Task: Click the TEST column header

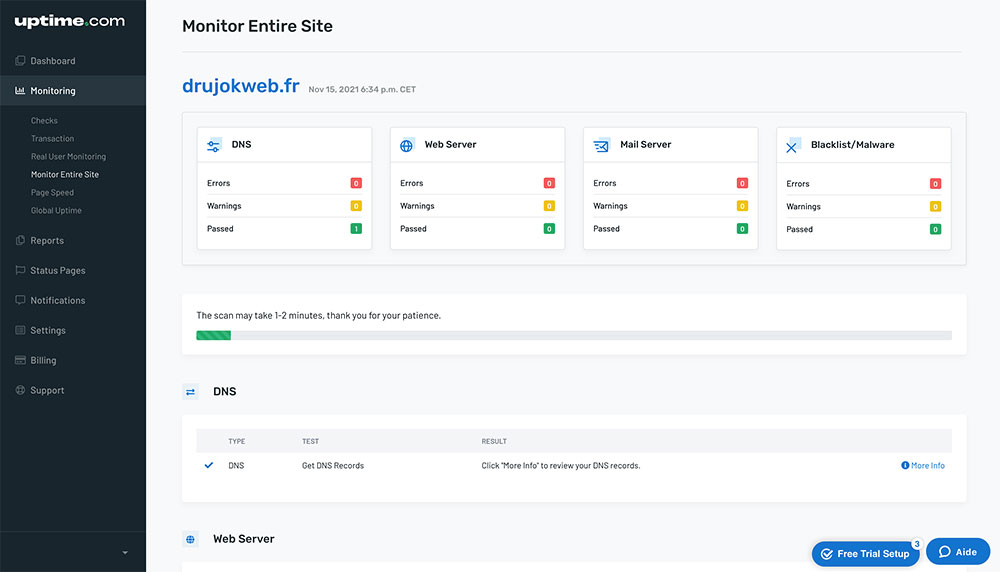Action: click(311, 441)
